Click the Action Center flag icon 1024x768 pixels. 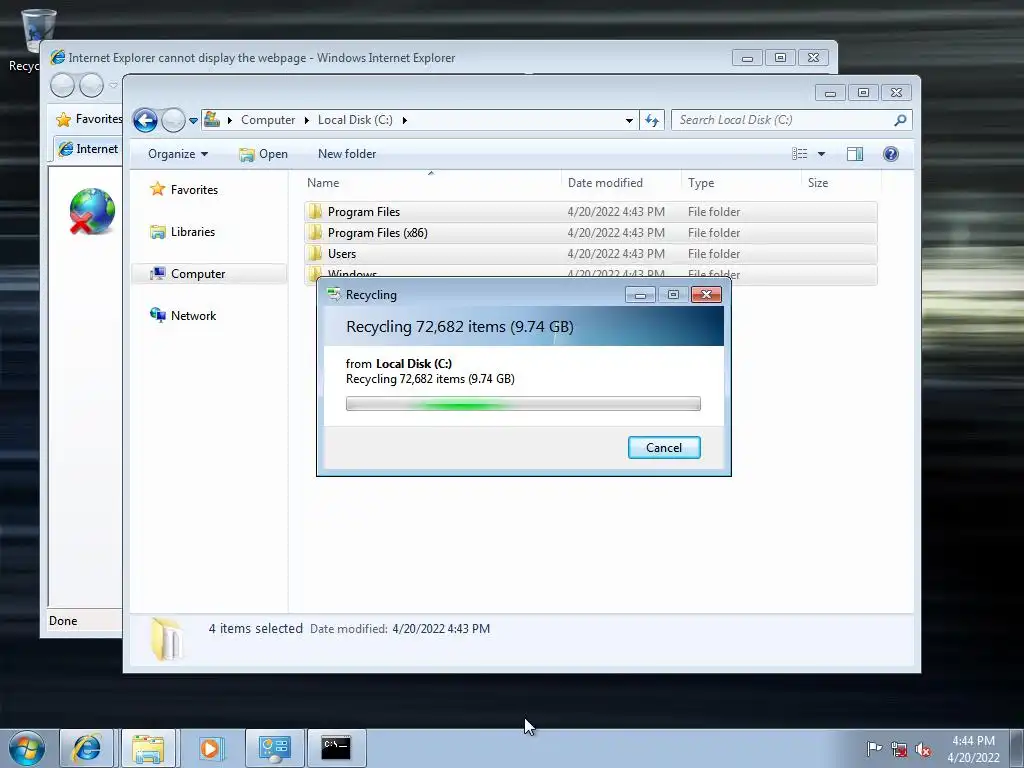coord(874,748)
